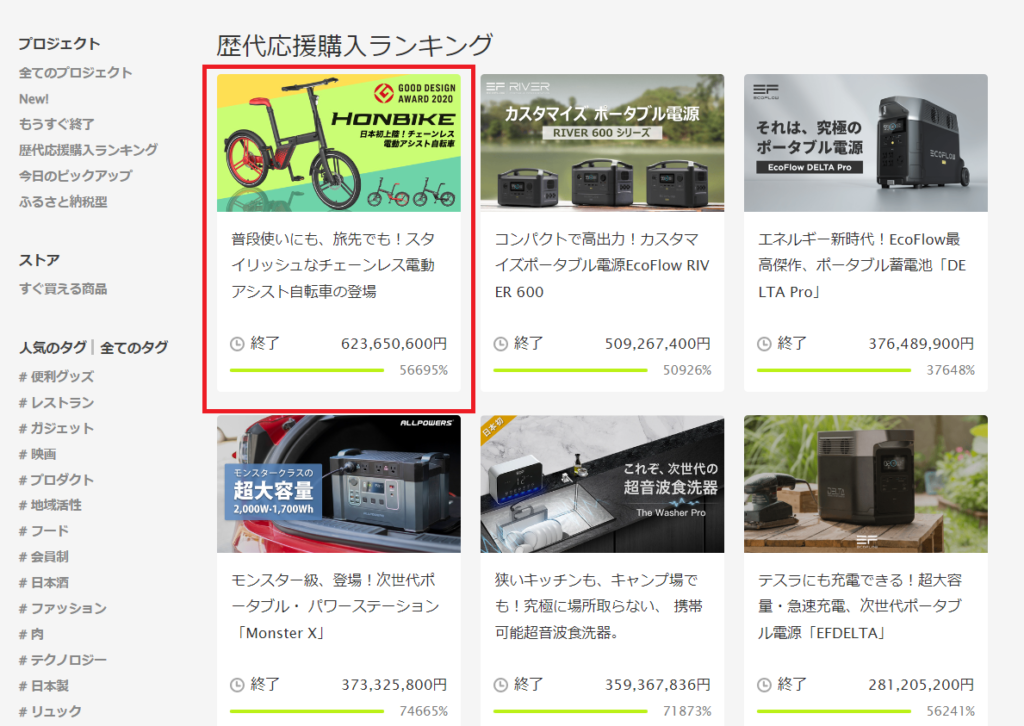This screenshot has width=1024, height=726.
Task: Open the Monster X project title
Action: coord(335,607)
